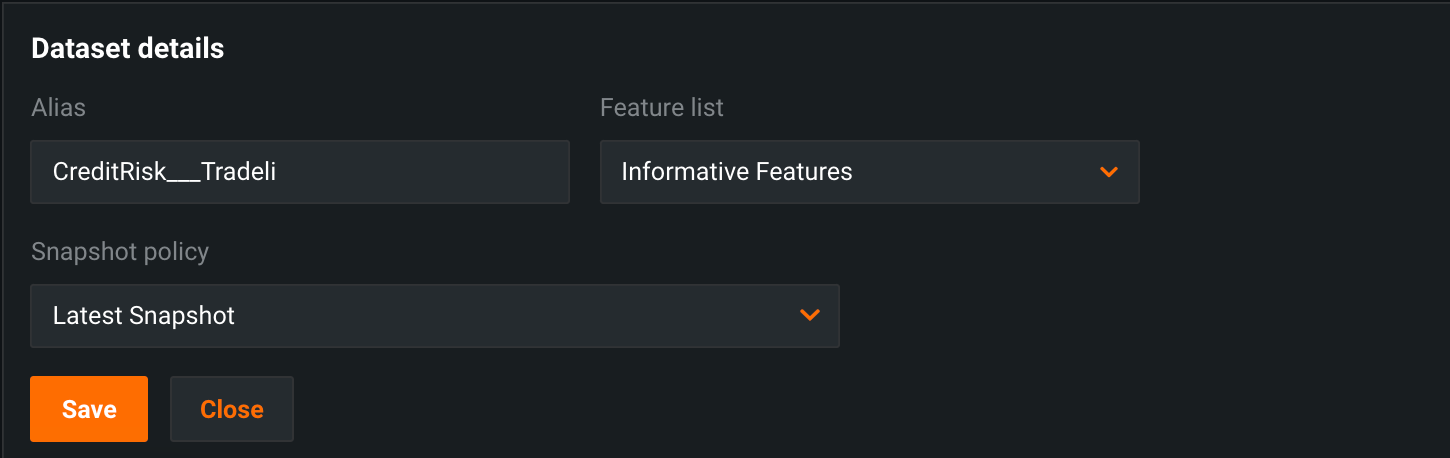Image resolution: width=1450 pixels, height=458 pixels.
Task: Open the Feature list dropdown
Action: point(869,172)
